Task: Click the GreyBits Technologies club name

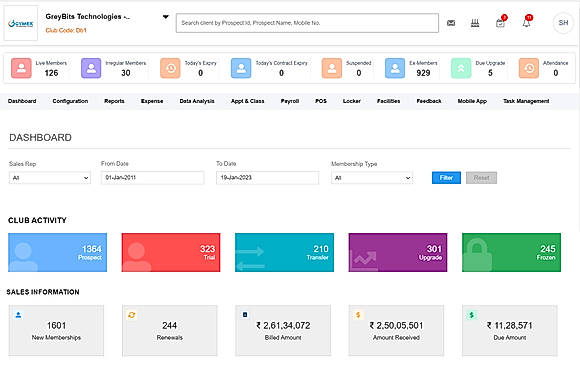Action: (88, 17)
